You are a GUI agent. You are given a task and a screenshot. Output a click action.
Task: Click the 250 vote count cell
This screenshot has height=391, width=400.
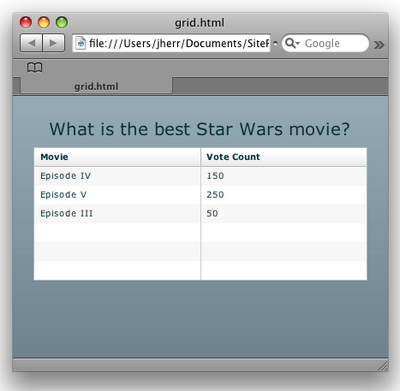(284, 195)
